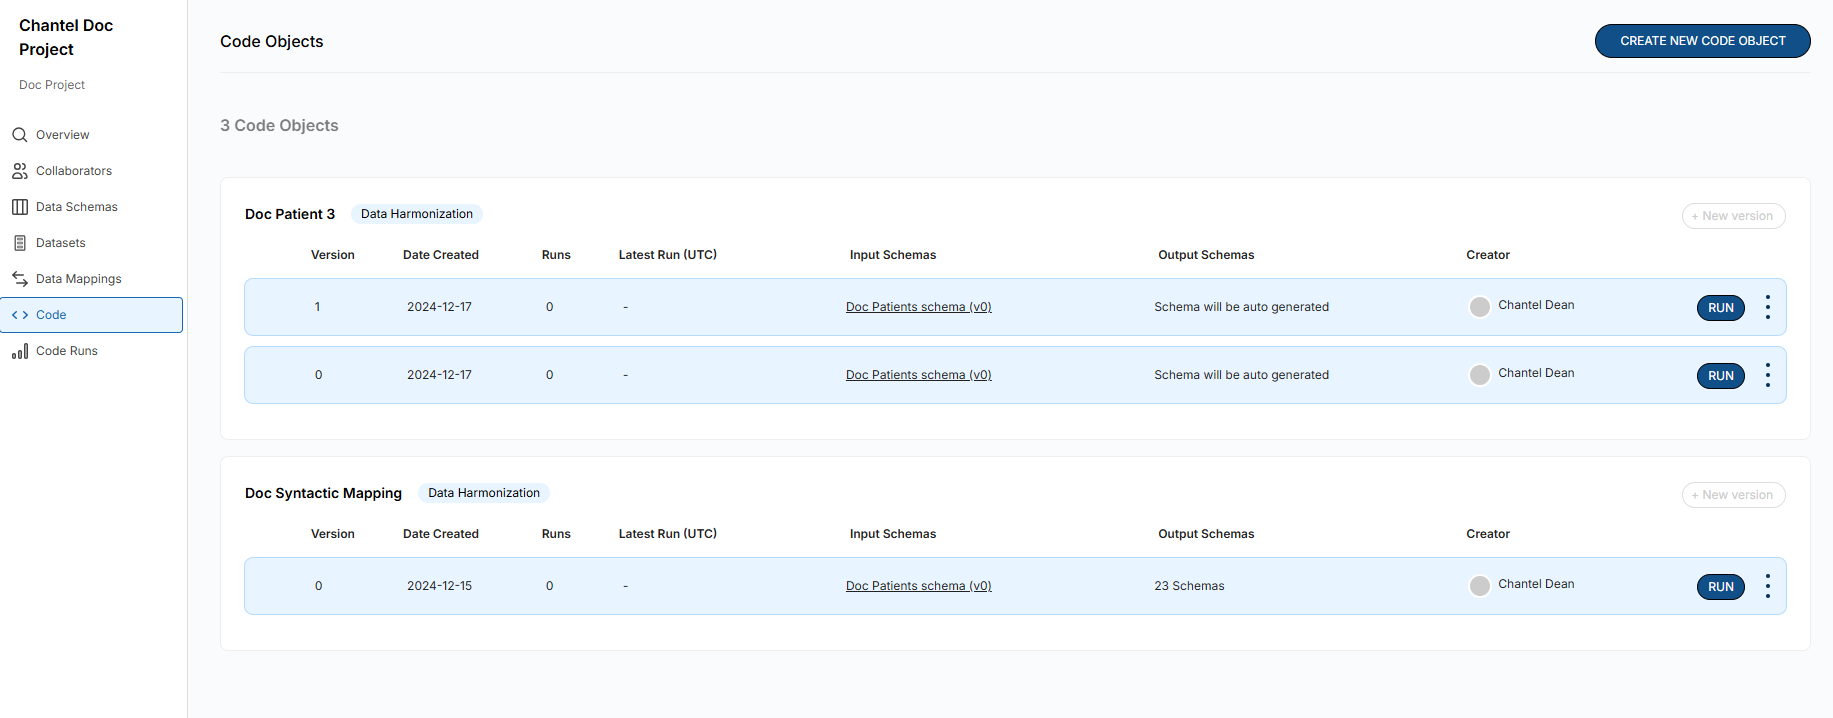Add new version to Doc Syntactic Mapping
Image resolution: width=1833 pixels, height=718 pixels.
(x=1732, y=495)
